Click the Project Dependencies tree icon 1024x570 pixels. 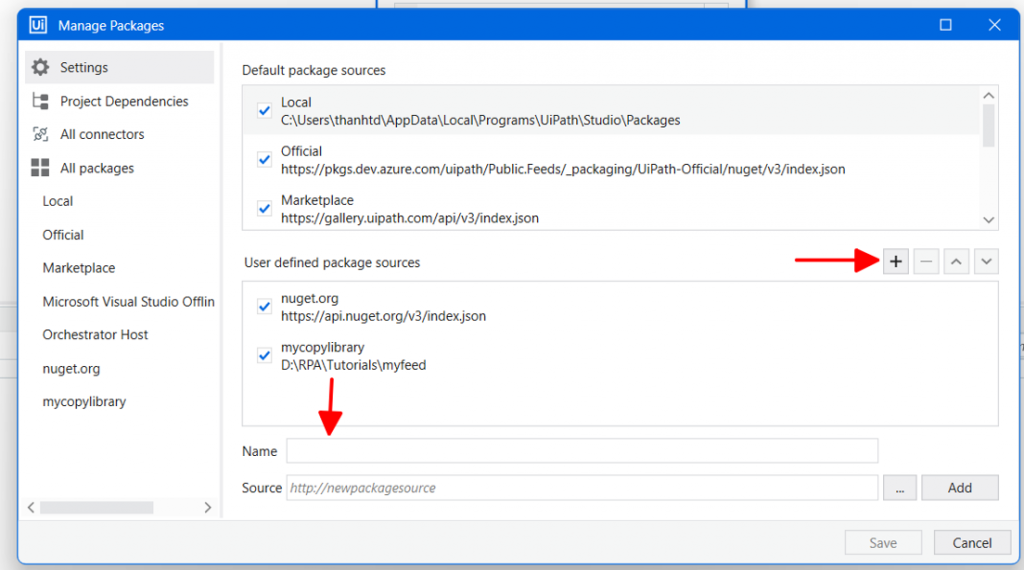coord(40,101)
